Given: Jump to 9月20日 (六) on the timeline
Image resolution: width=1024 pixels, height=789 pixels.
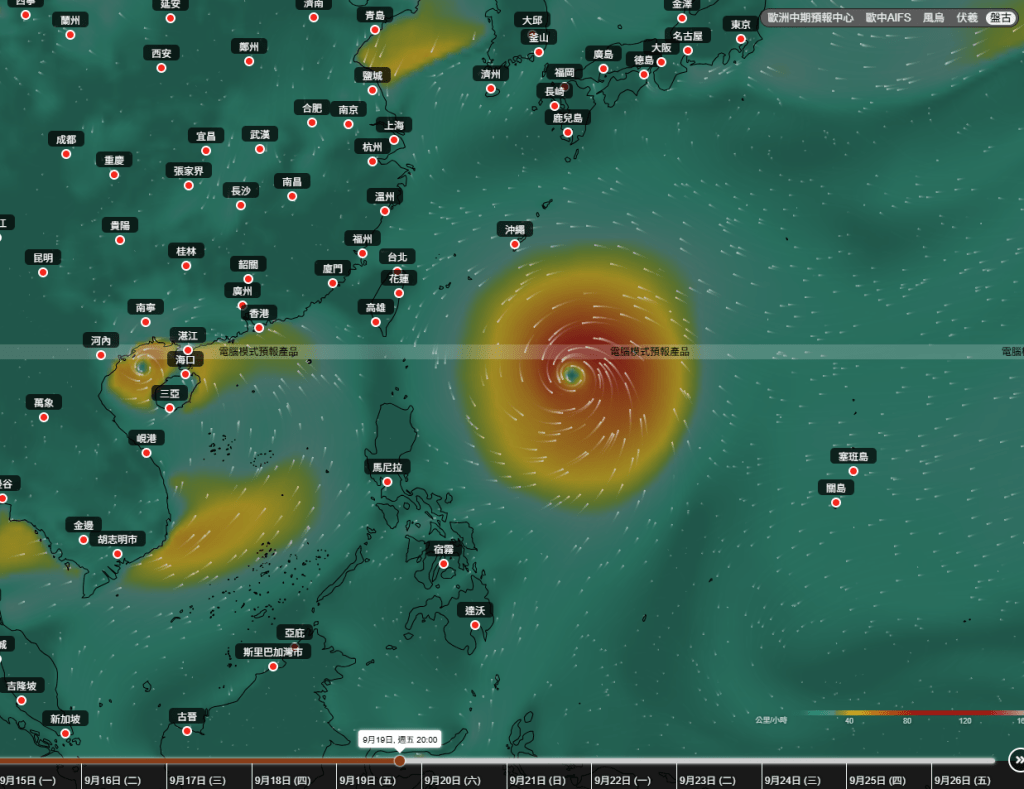Looking at the screenshot, I should pos(452,780).
